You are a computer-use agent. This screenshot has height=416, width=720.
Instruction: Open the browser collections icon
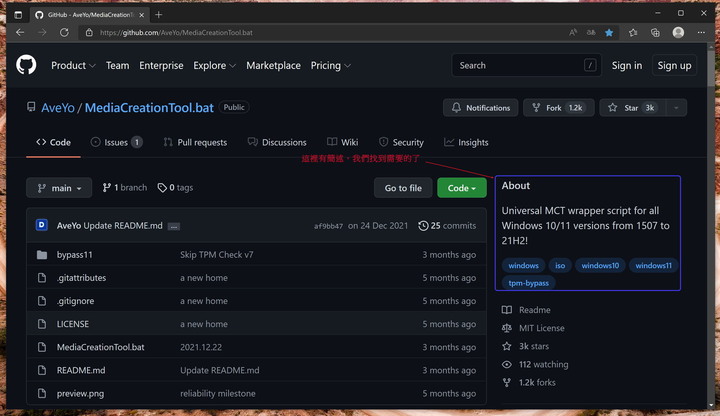[x=655, y=33]
